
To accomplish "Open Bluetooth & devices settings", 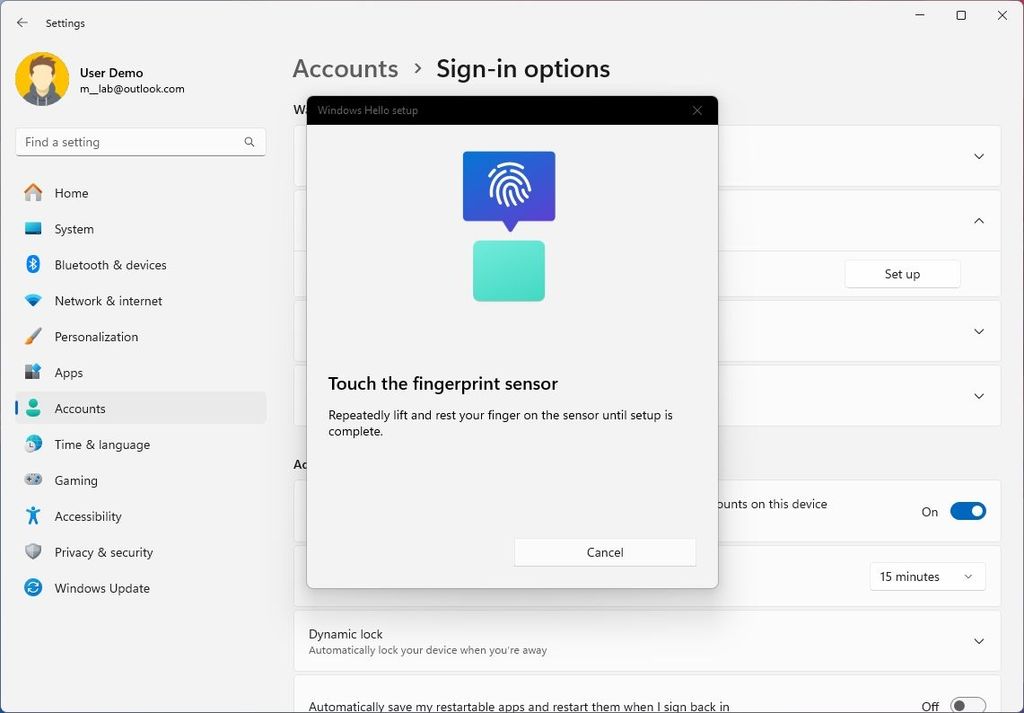I will [x=110, y=264].
